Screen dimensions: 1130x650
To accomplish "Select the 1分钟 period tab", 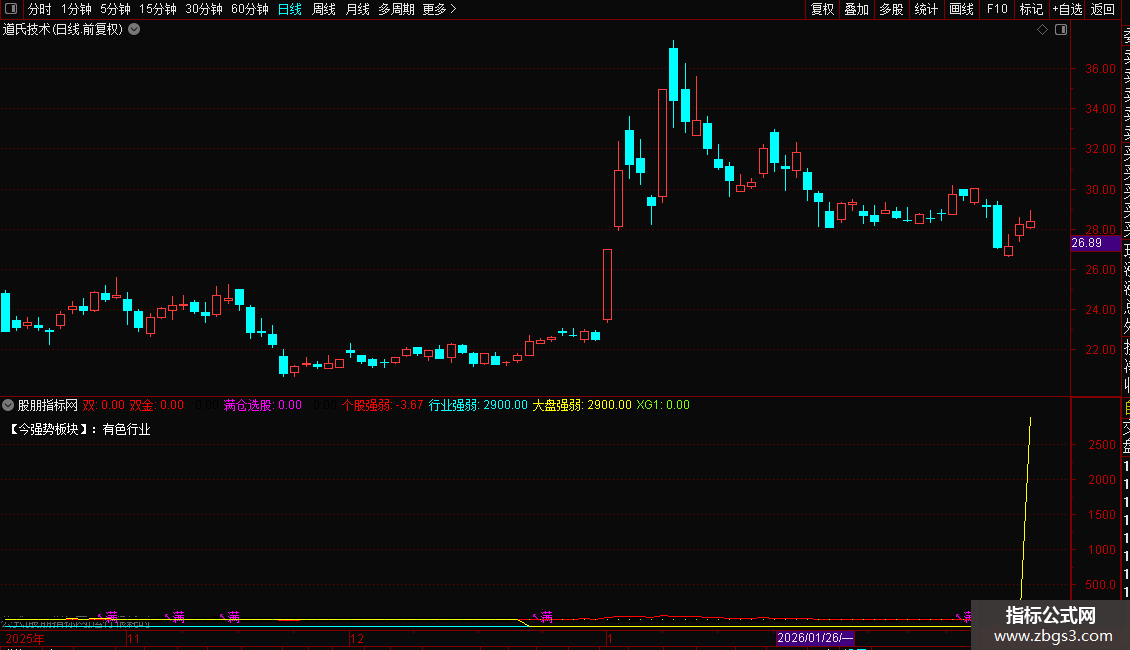I will point(76,9).
